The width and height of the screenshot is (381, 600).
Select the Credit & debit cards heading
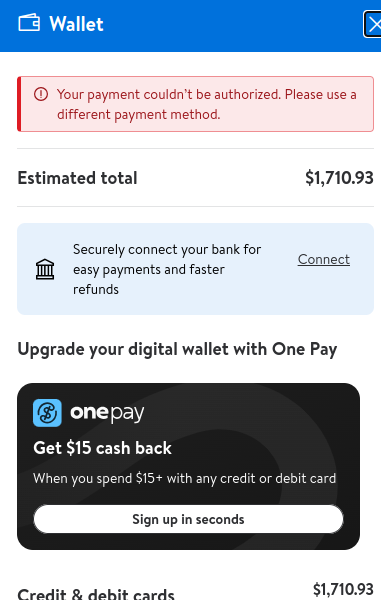coord(96,593)
